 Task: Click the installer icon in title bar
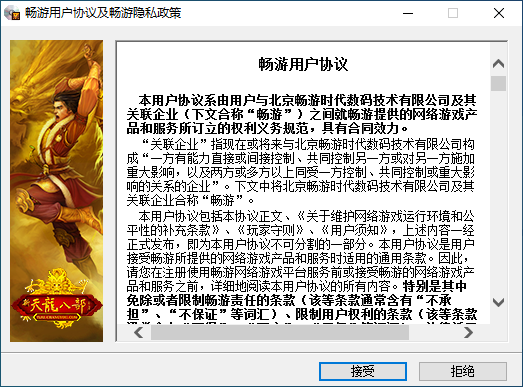[12, 13]
